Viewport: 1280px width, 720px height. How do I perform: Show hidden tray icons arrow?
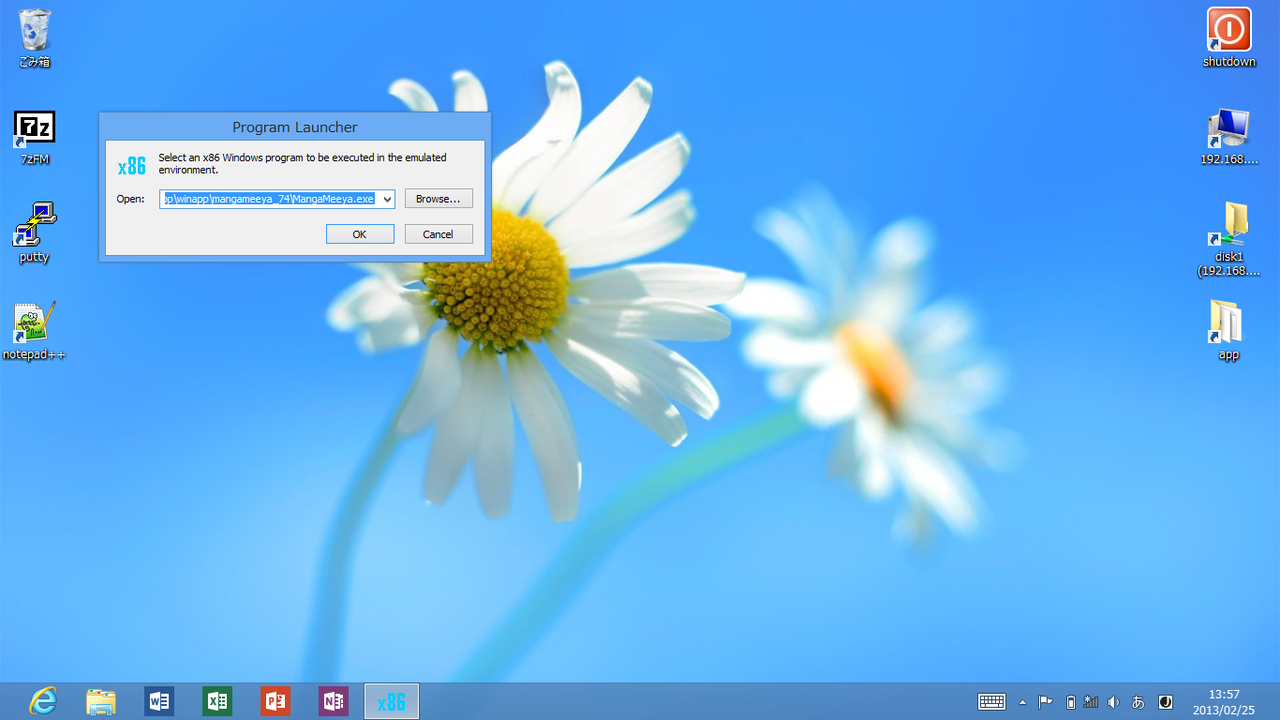(1022, 702)
